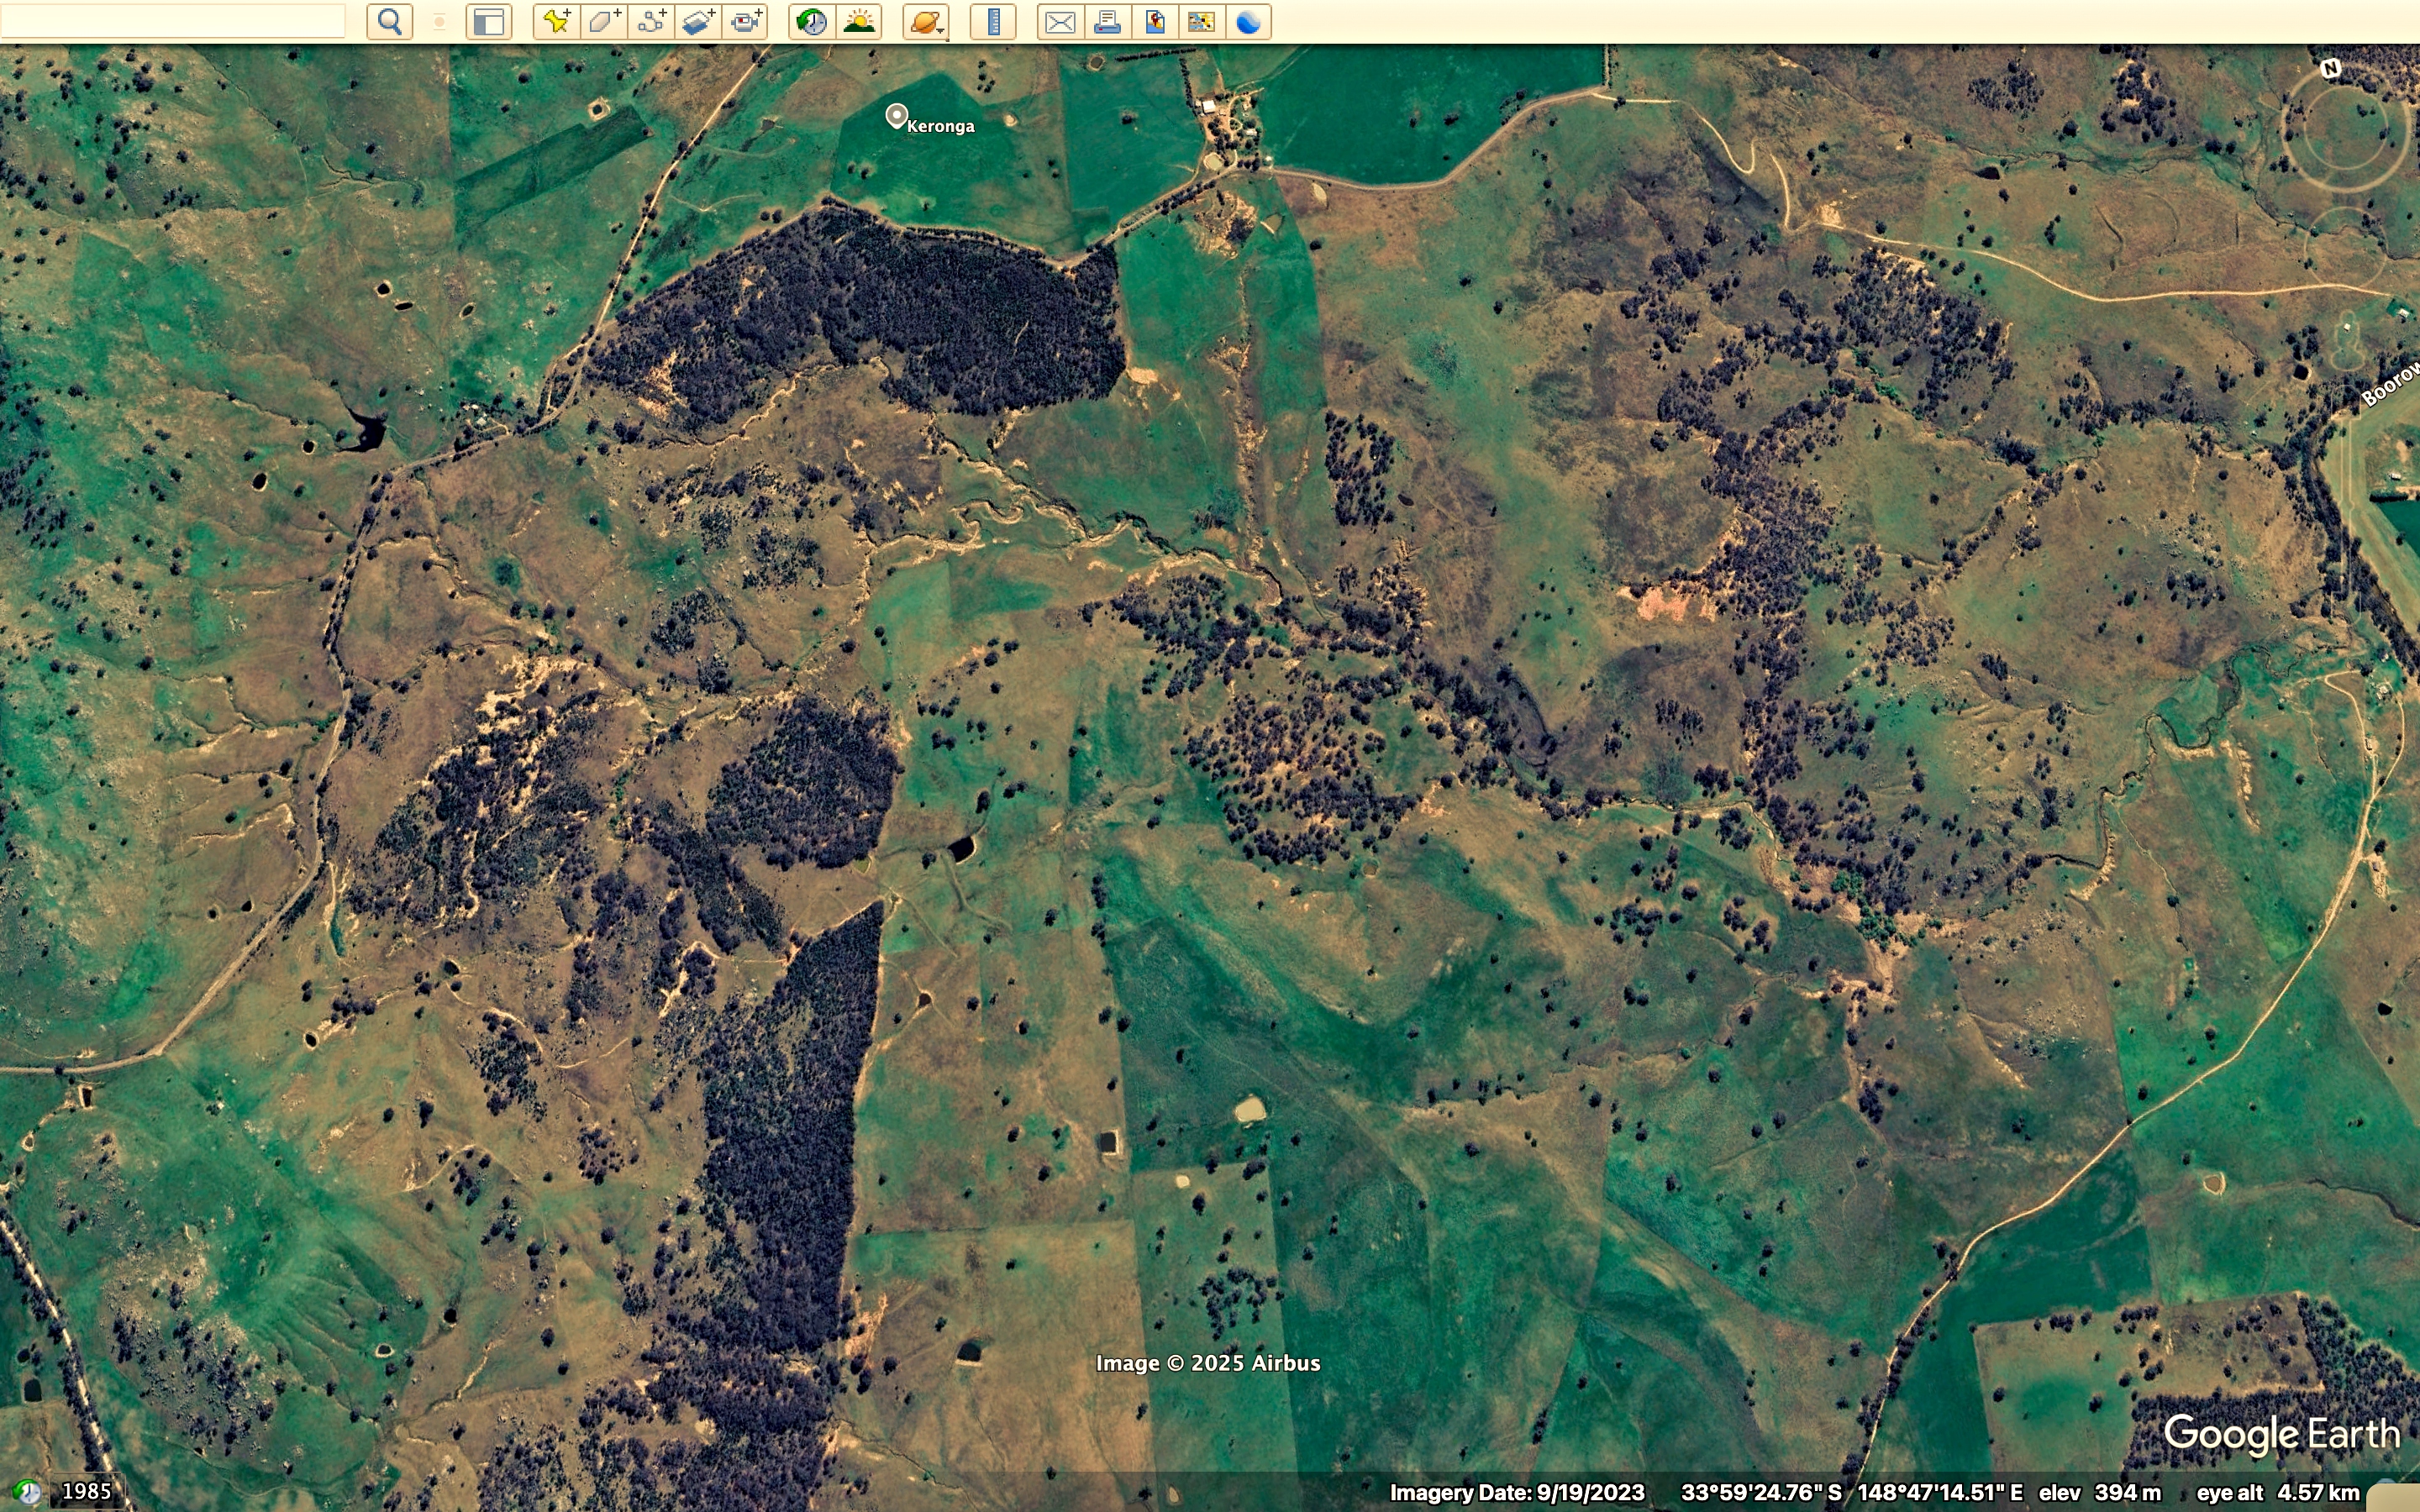Show the ruler measuring tool

(993, 22)
